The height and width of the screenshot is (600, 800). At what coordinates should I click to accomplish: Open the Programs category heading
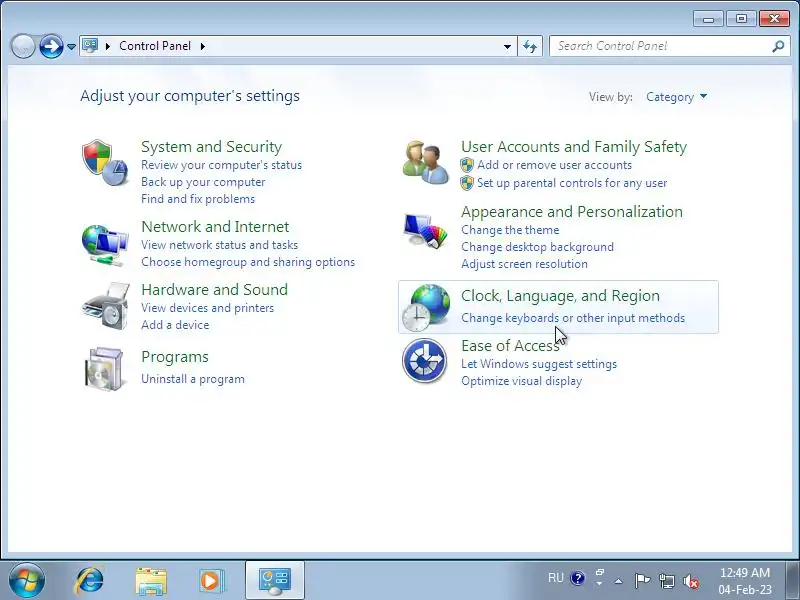[174, 357]
